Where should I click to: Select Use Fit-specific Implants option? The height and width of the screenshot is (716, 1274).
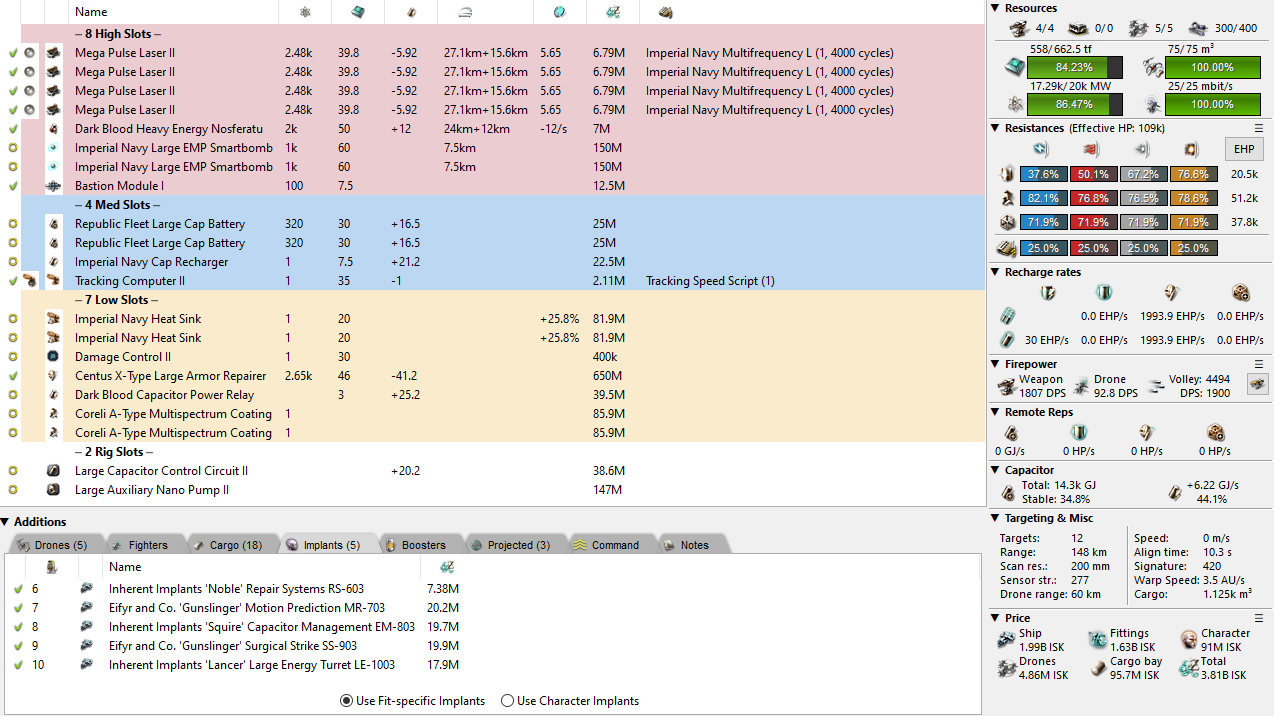pyautogui.click(x=347, y=701)
